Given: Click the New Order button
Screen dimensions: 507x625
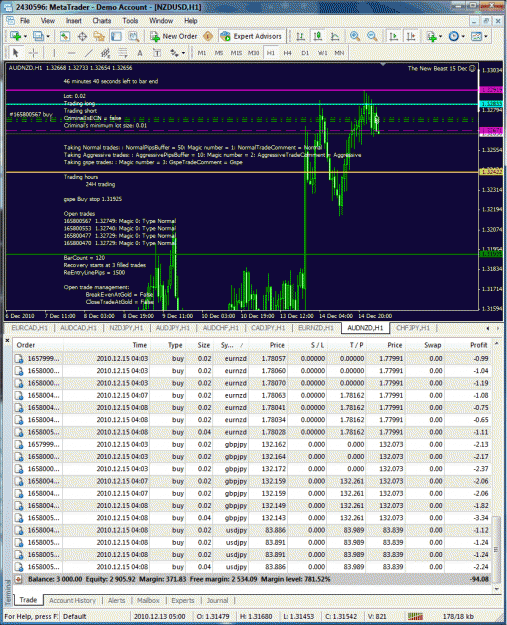Looking at the screenshot, I should coord(174,36).
